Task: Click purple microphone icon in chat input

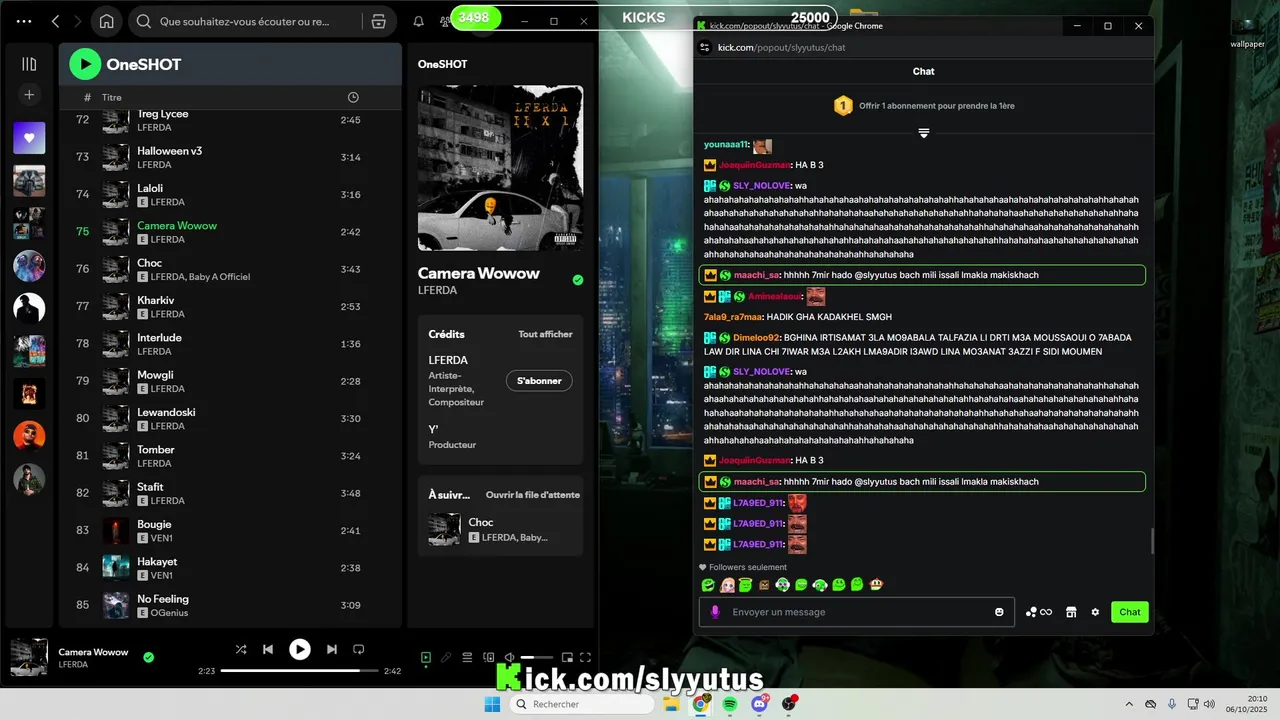Action: click(x=714, y=612)
